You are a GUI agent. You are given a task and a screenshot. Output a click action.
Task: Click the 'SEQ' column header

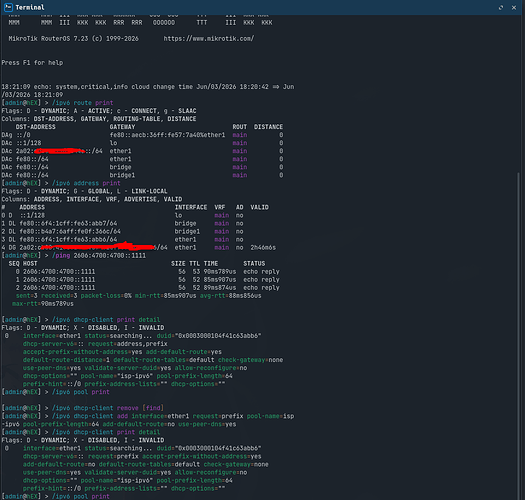(x=14, y=264)
